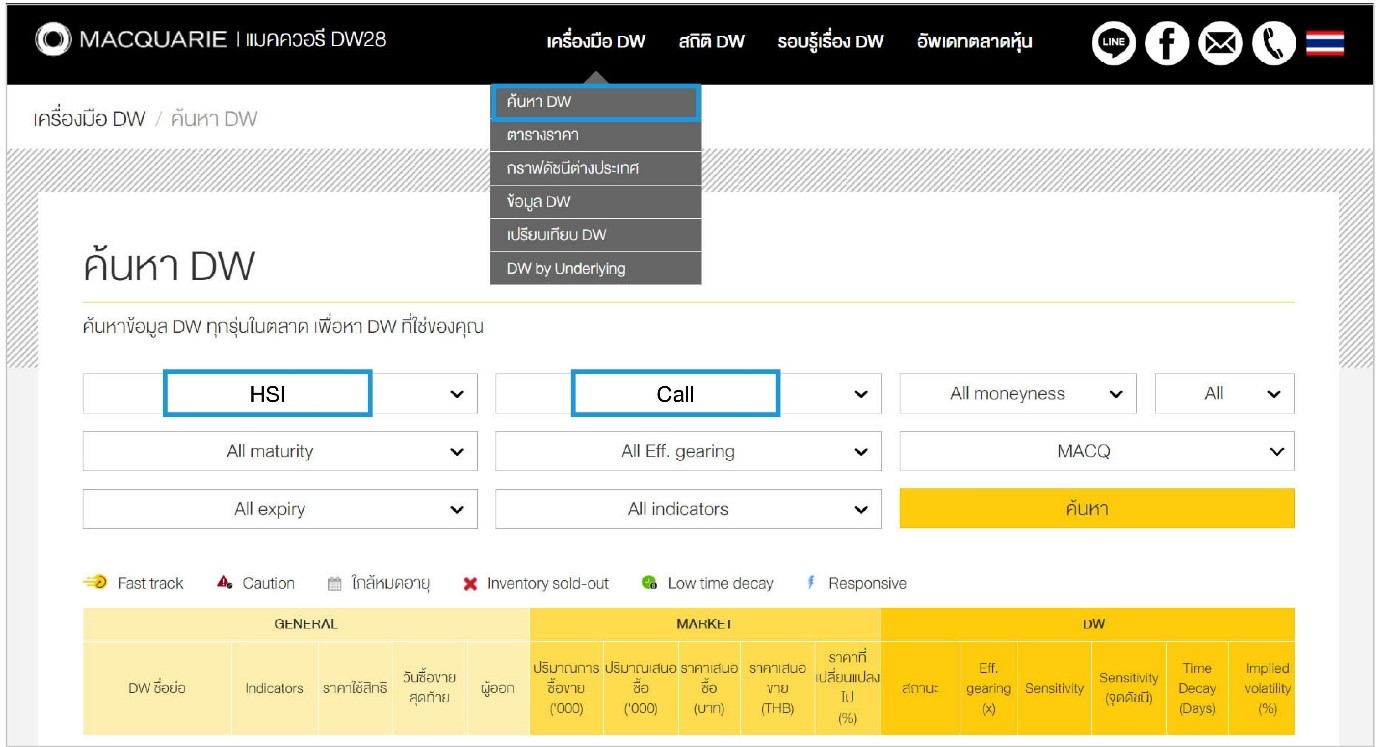
Task: Open the Facebook page icon
Action: click(x=1166, y=44)
